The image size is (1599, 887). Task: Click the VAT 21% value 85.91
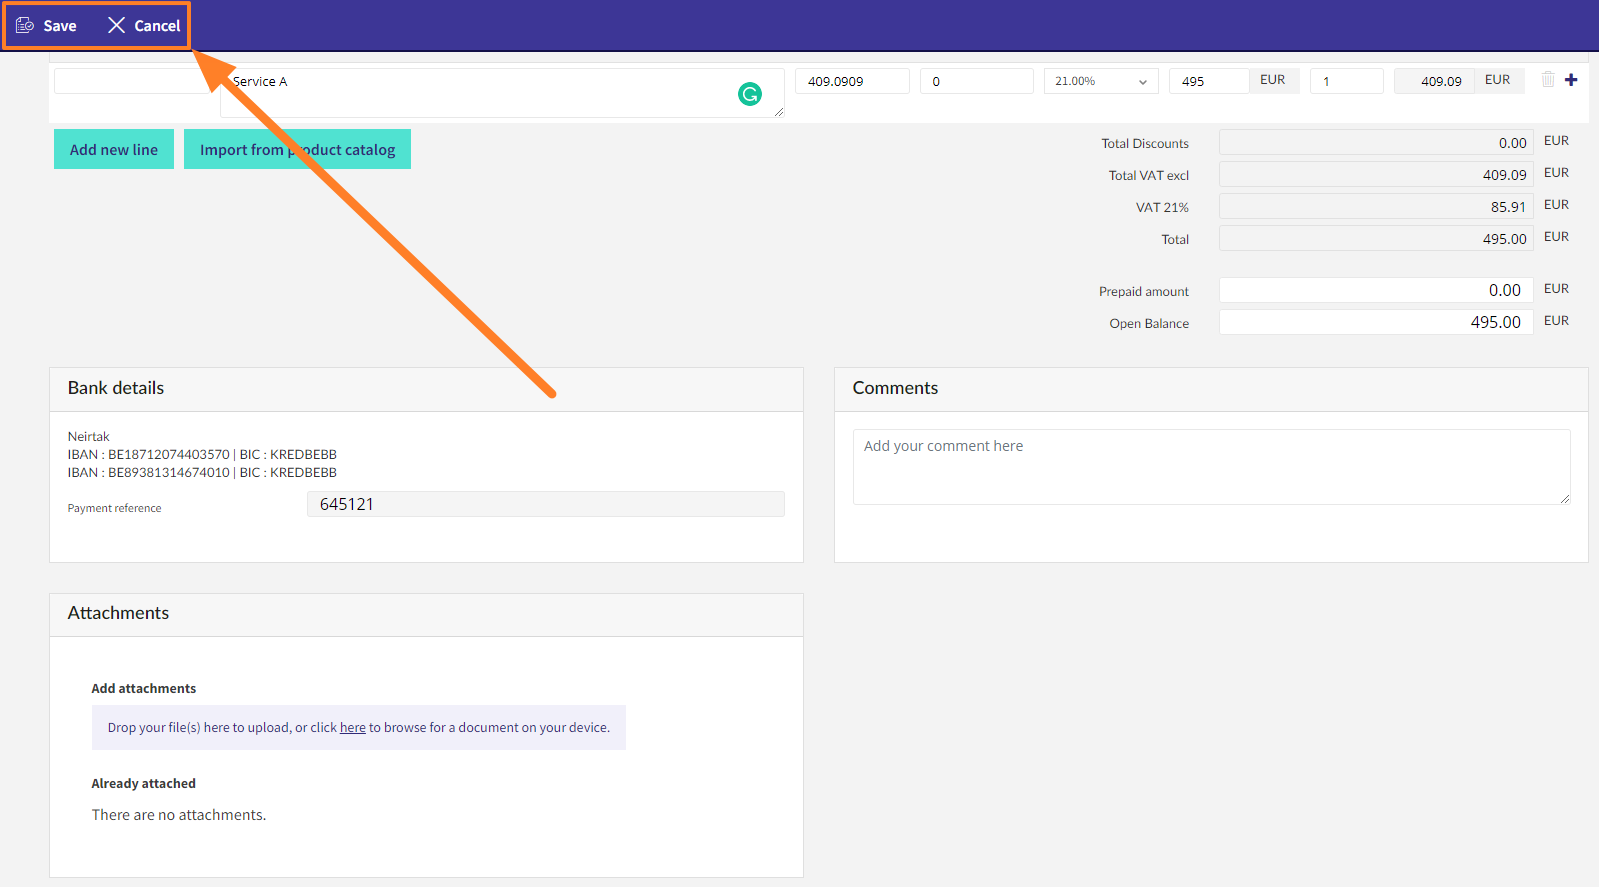click(1376, 206)
